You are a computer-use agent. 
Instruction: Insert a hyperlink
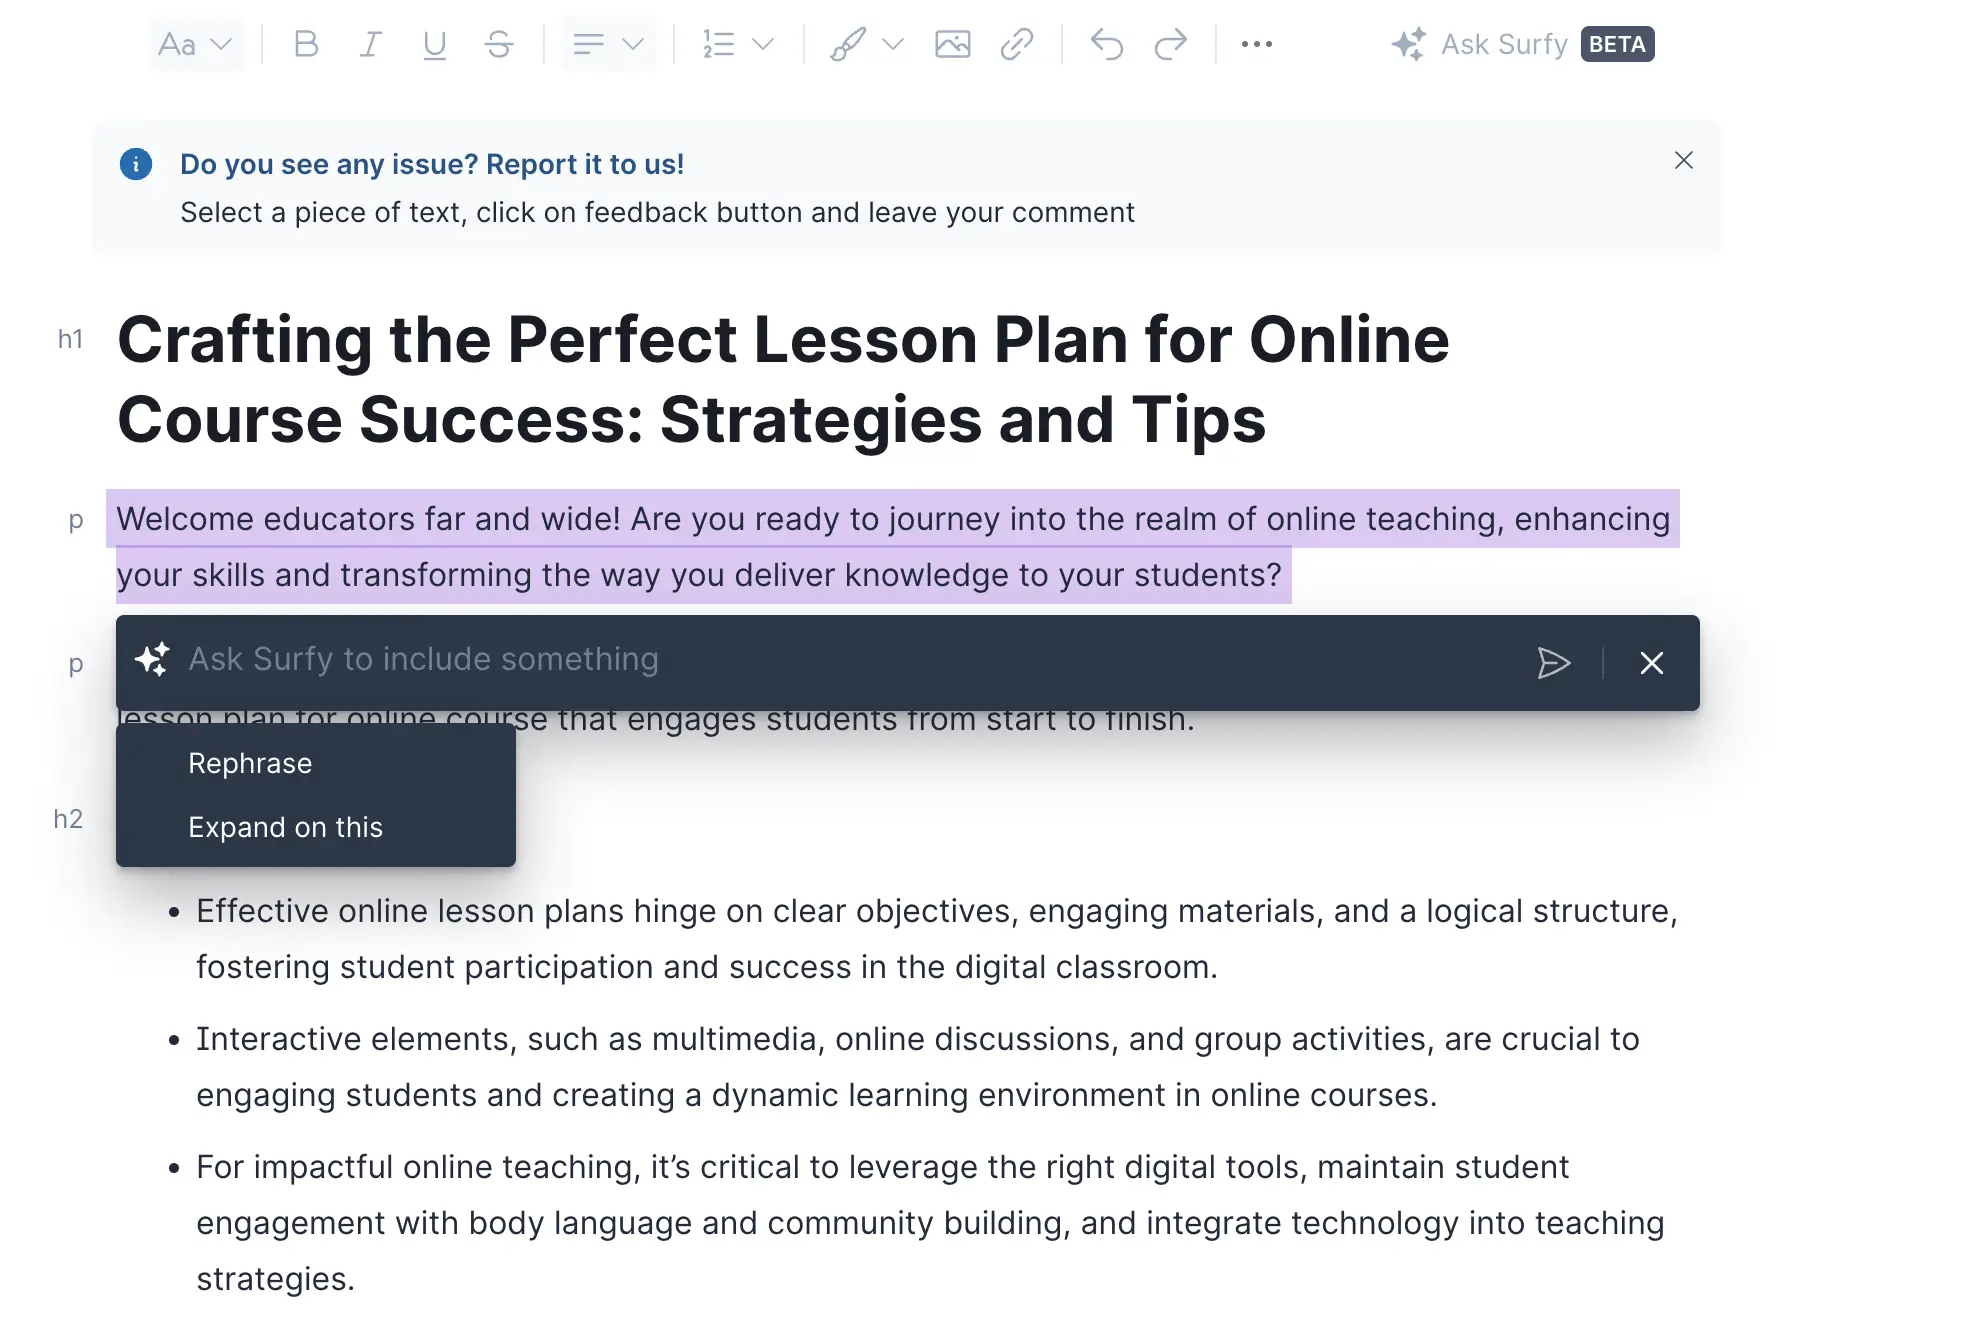pos(1016,44)
